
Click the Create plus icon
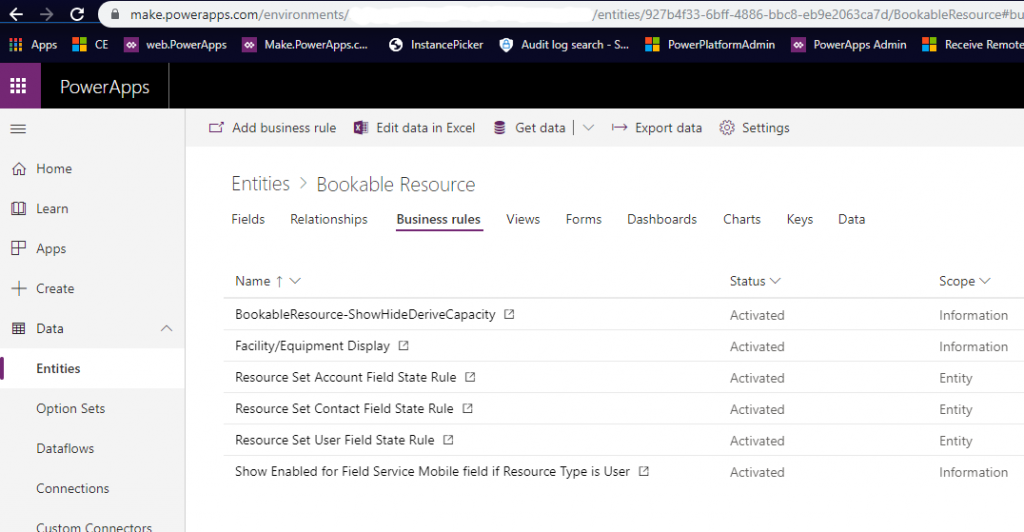(19, 288)
